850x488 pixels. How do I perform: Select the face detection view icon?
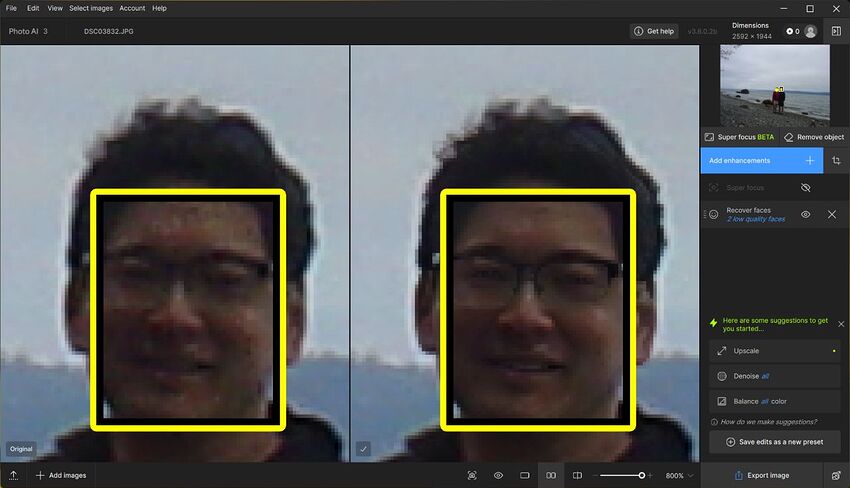click(x=472, y=475)
